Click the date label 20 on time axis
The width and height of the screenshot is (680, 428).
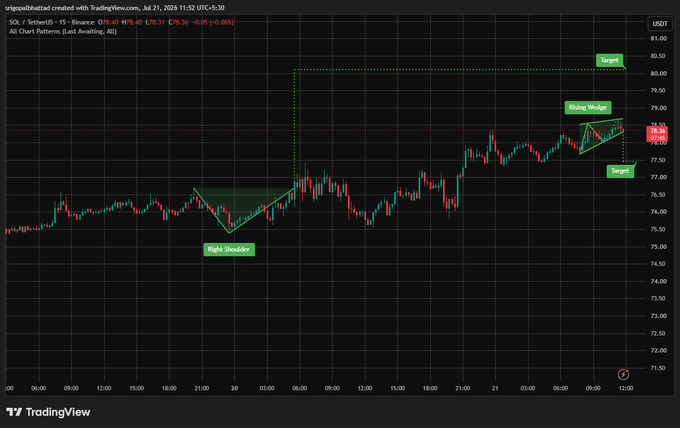pyautogui.click(x=234, y=388)
